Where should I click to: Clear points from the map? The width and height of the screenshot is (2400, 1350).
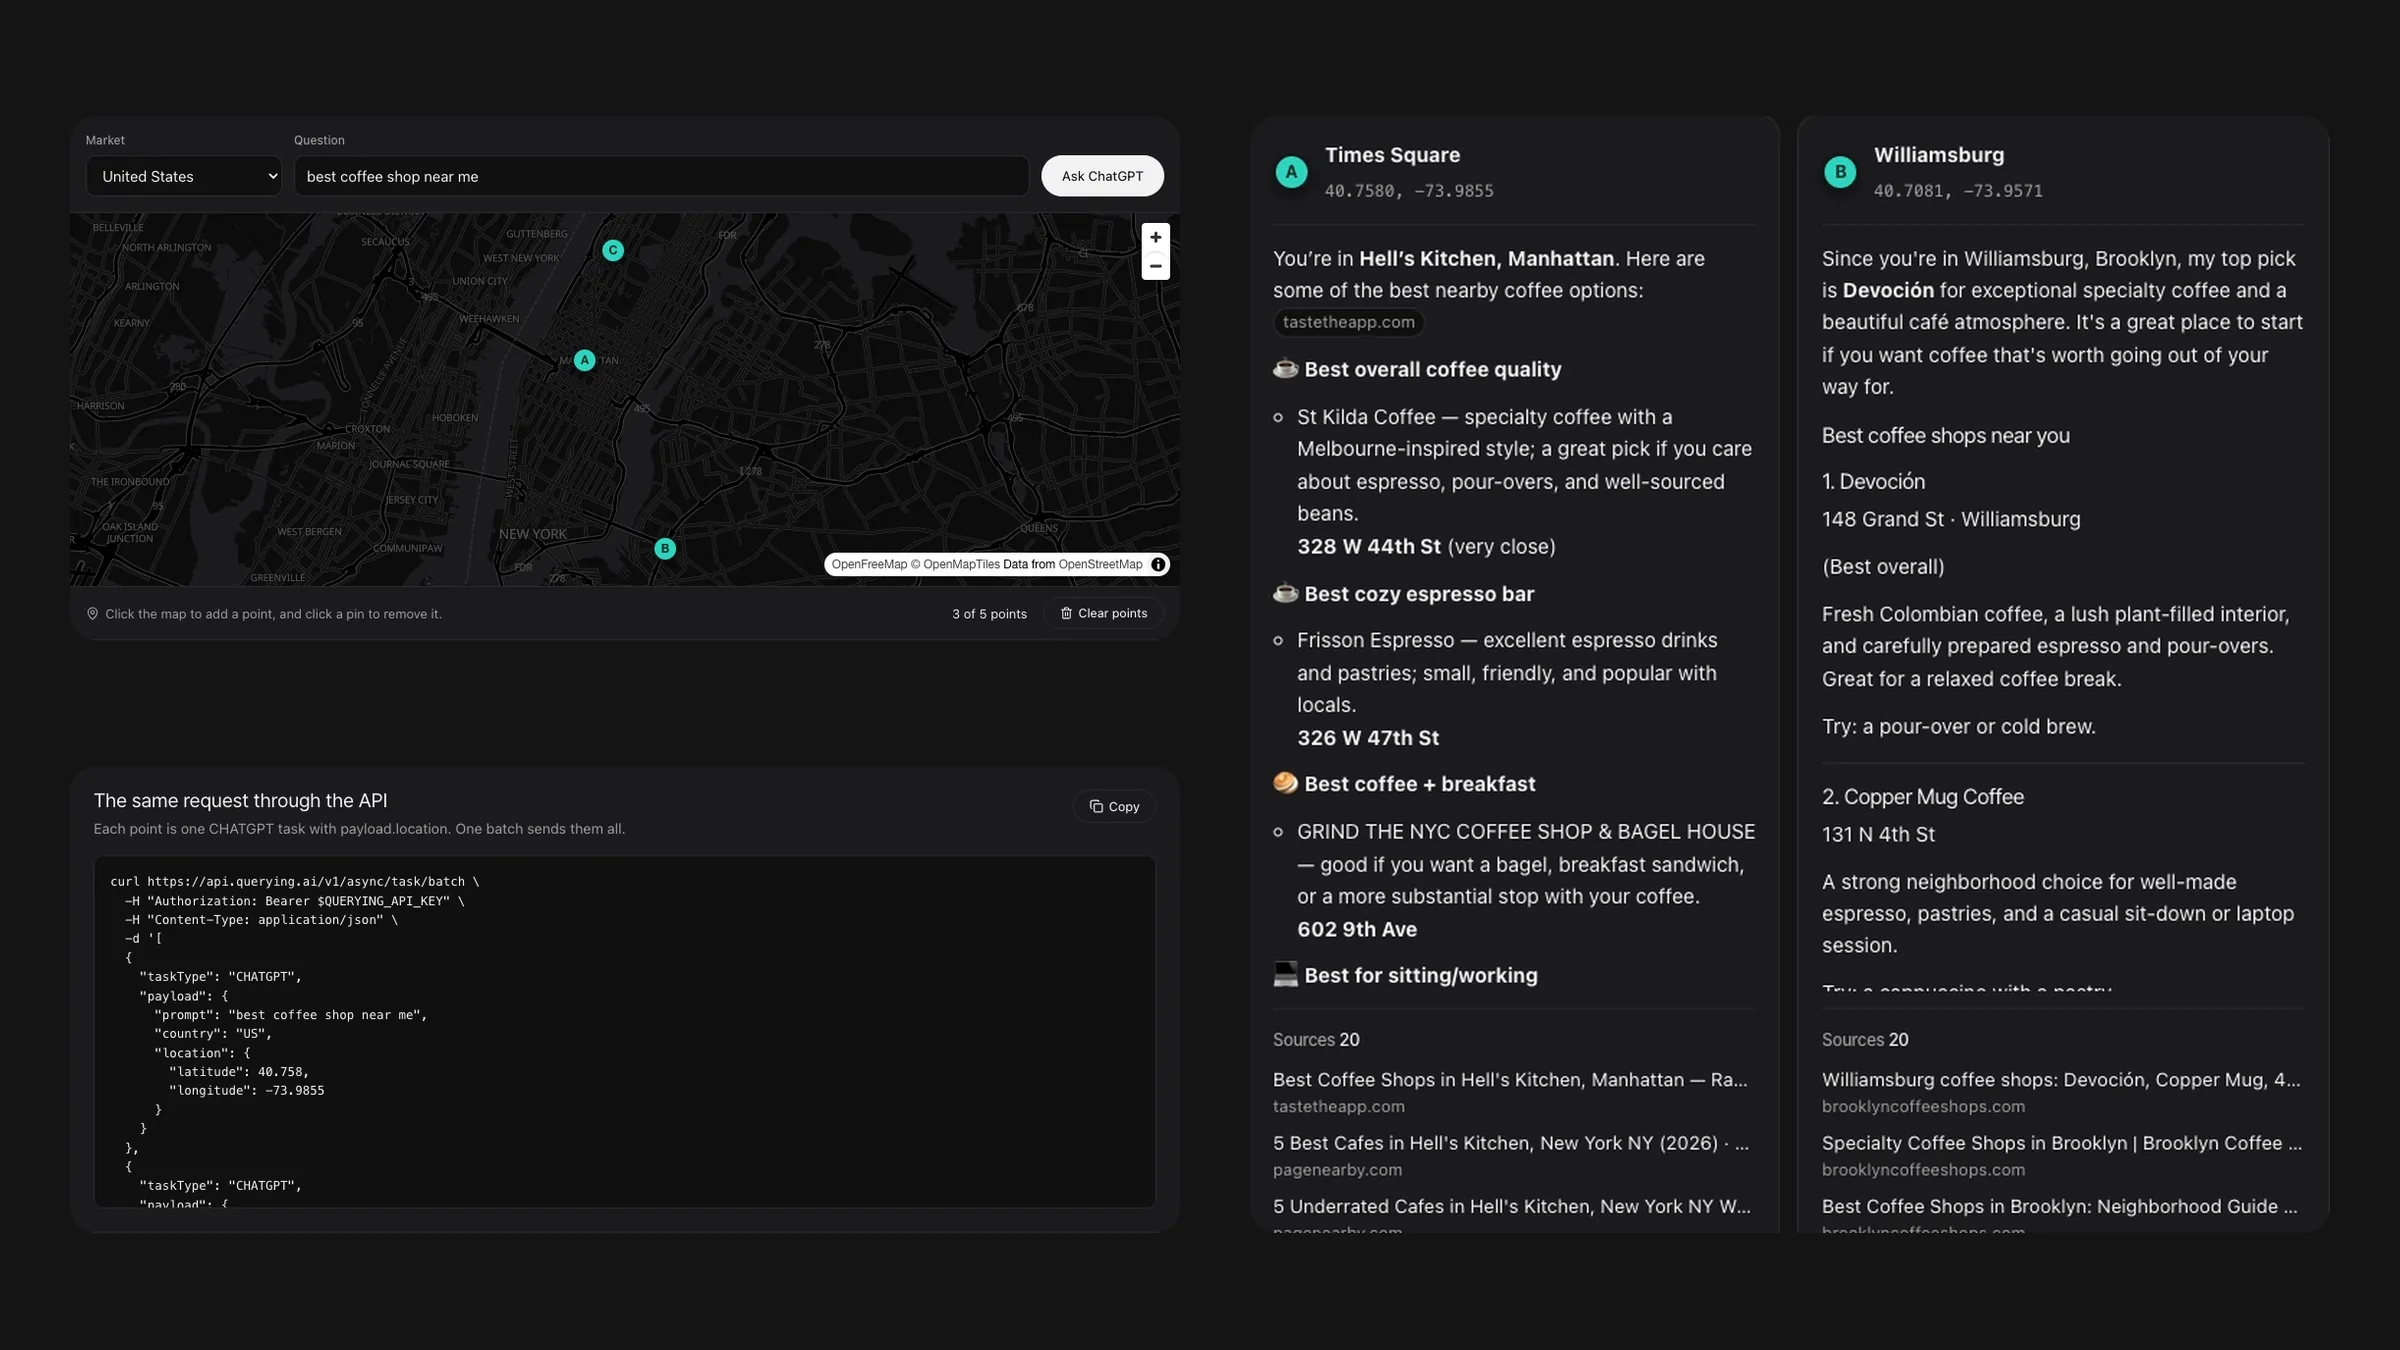[x=1104, y=613]
